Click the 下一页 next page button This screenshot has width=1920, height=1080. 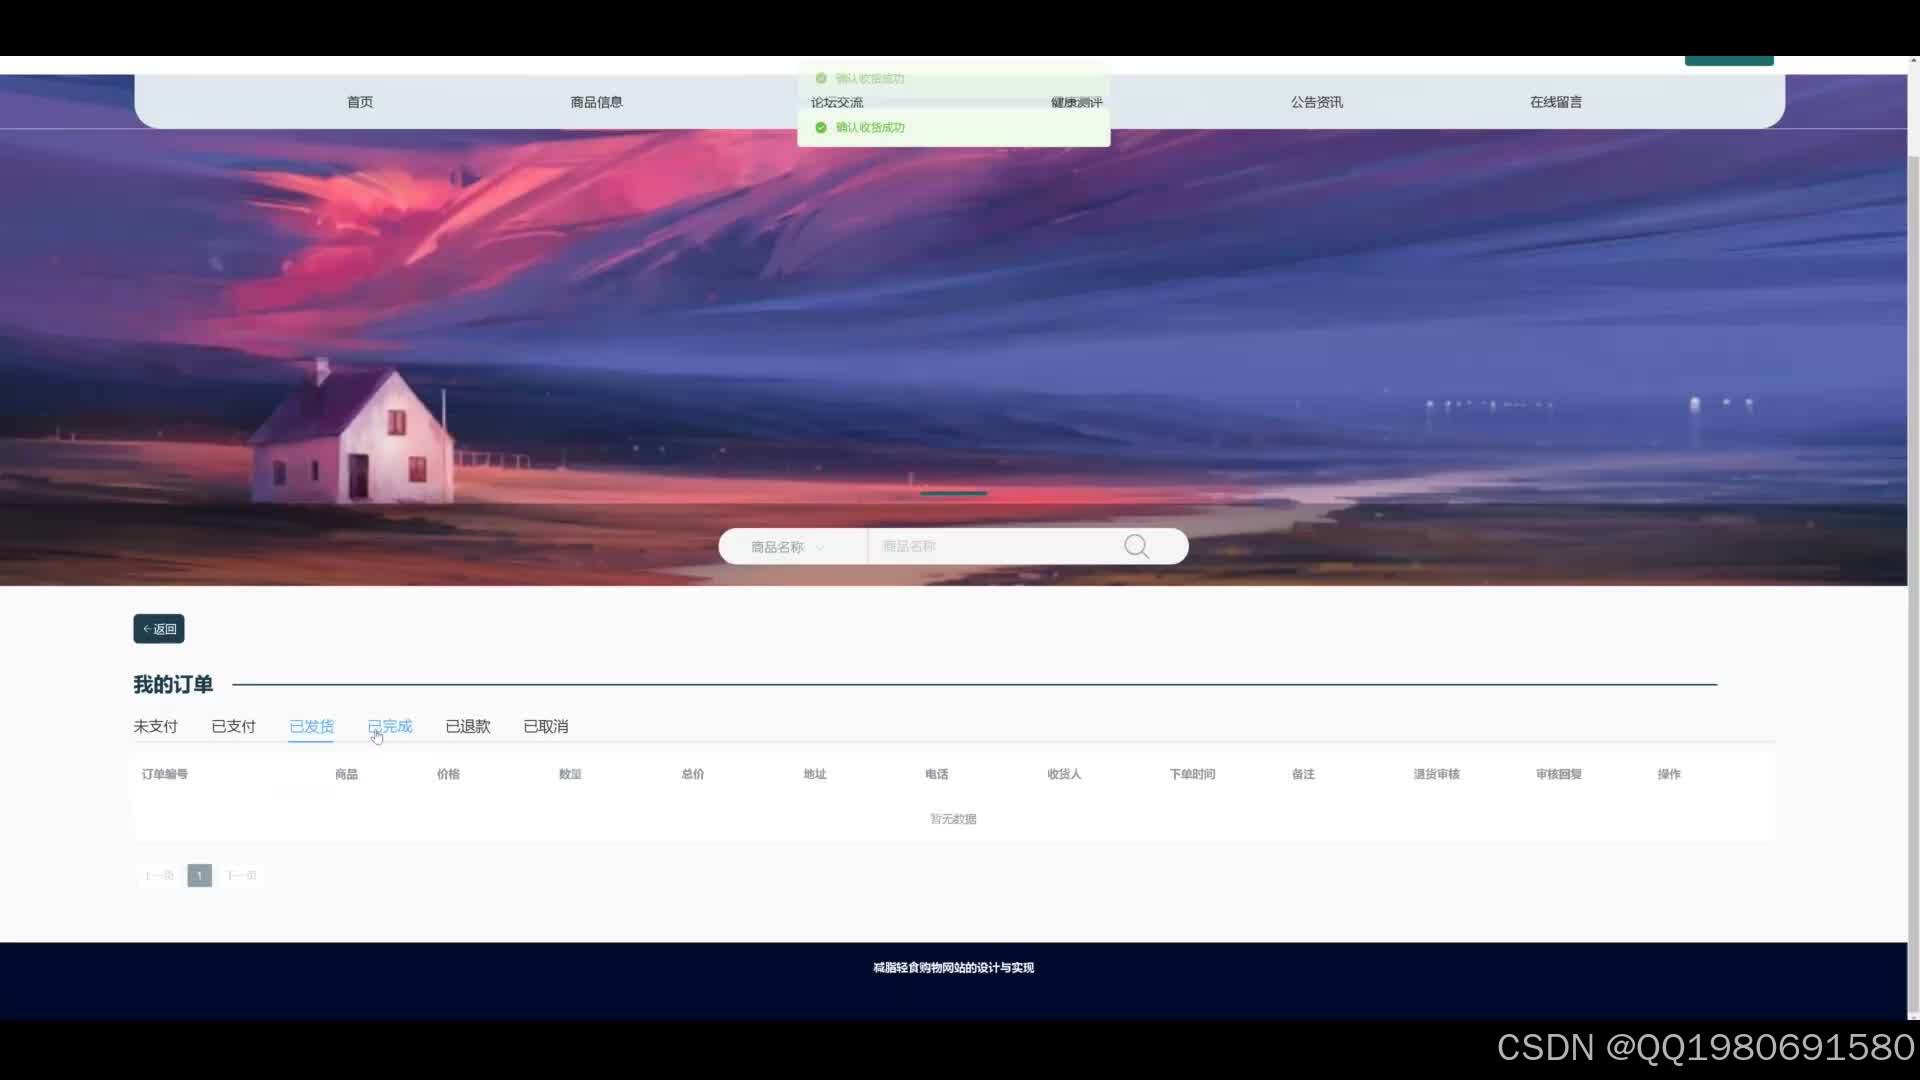241,876
